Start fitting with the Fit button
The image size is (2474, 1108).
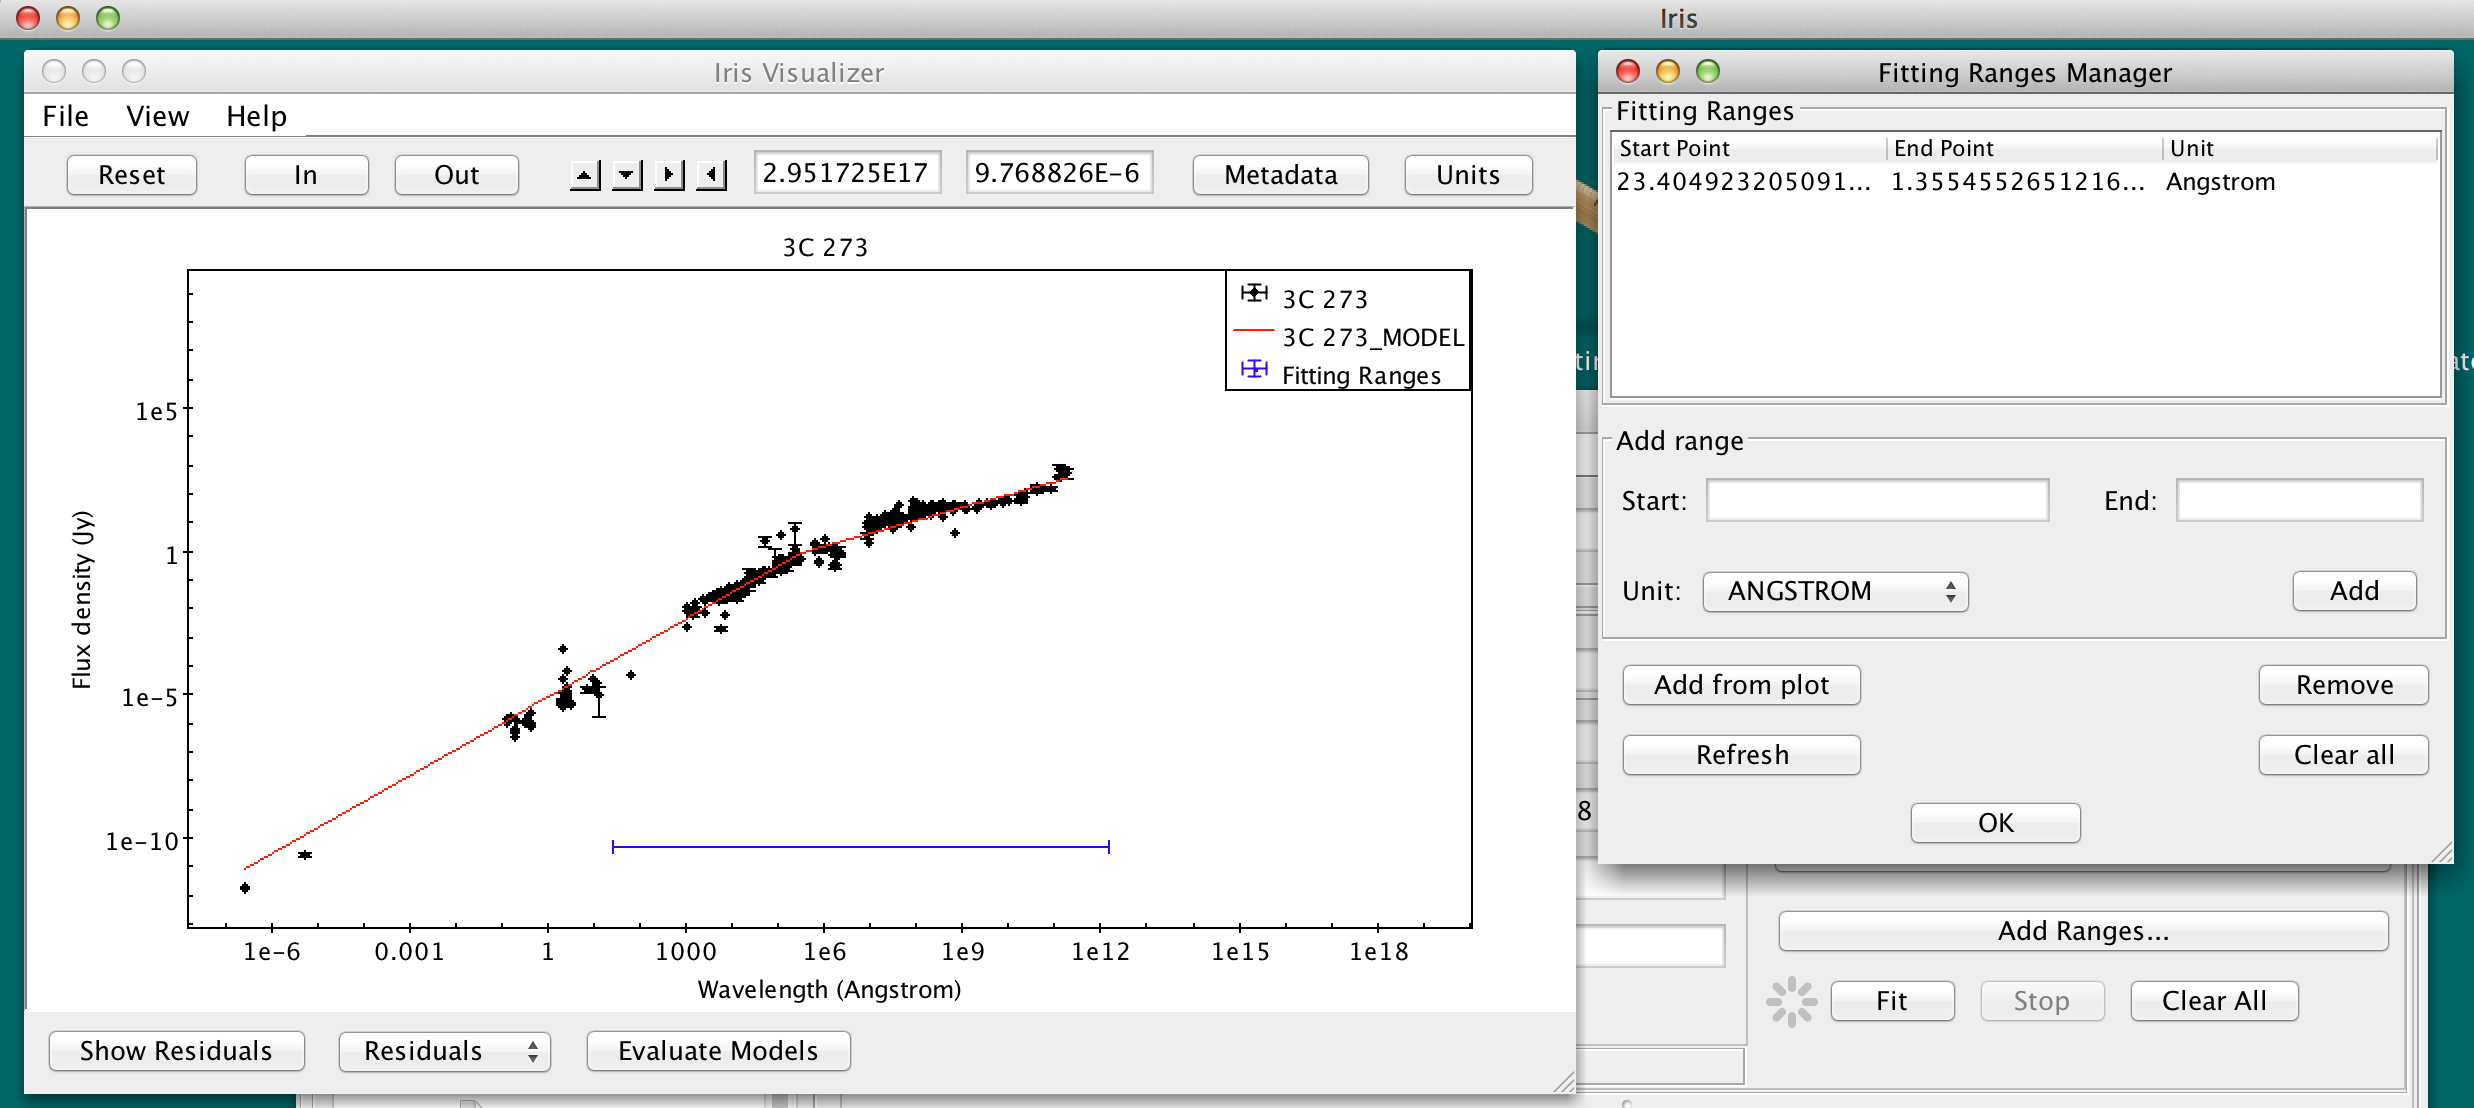(x=1892, y=1001)
